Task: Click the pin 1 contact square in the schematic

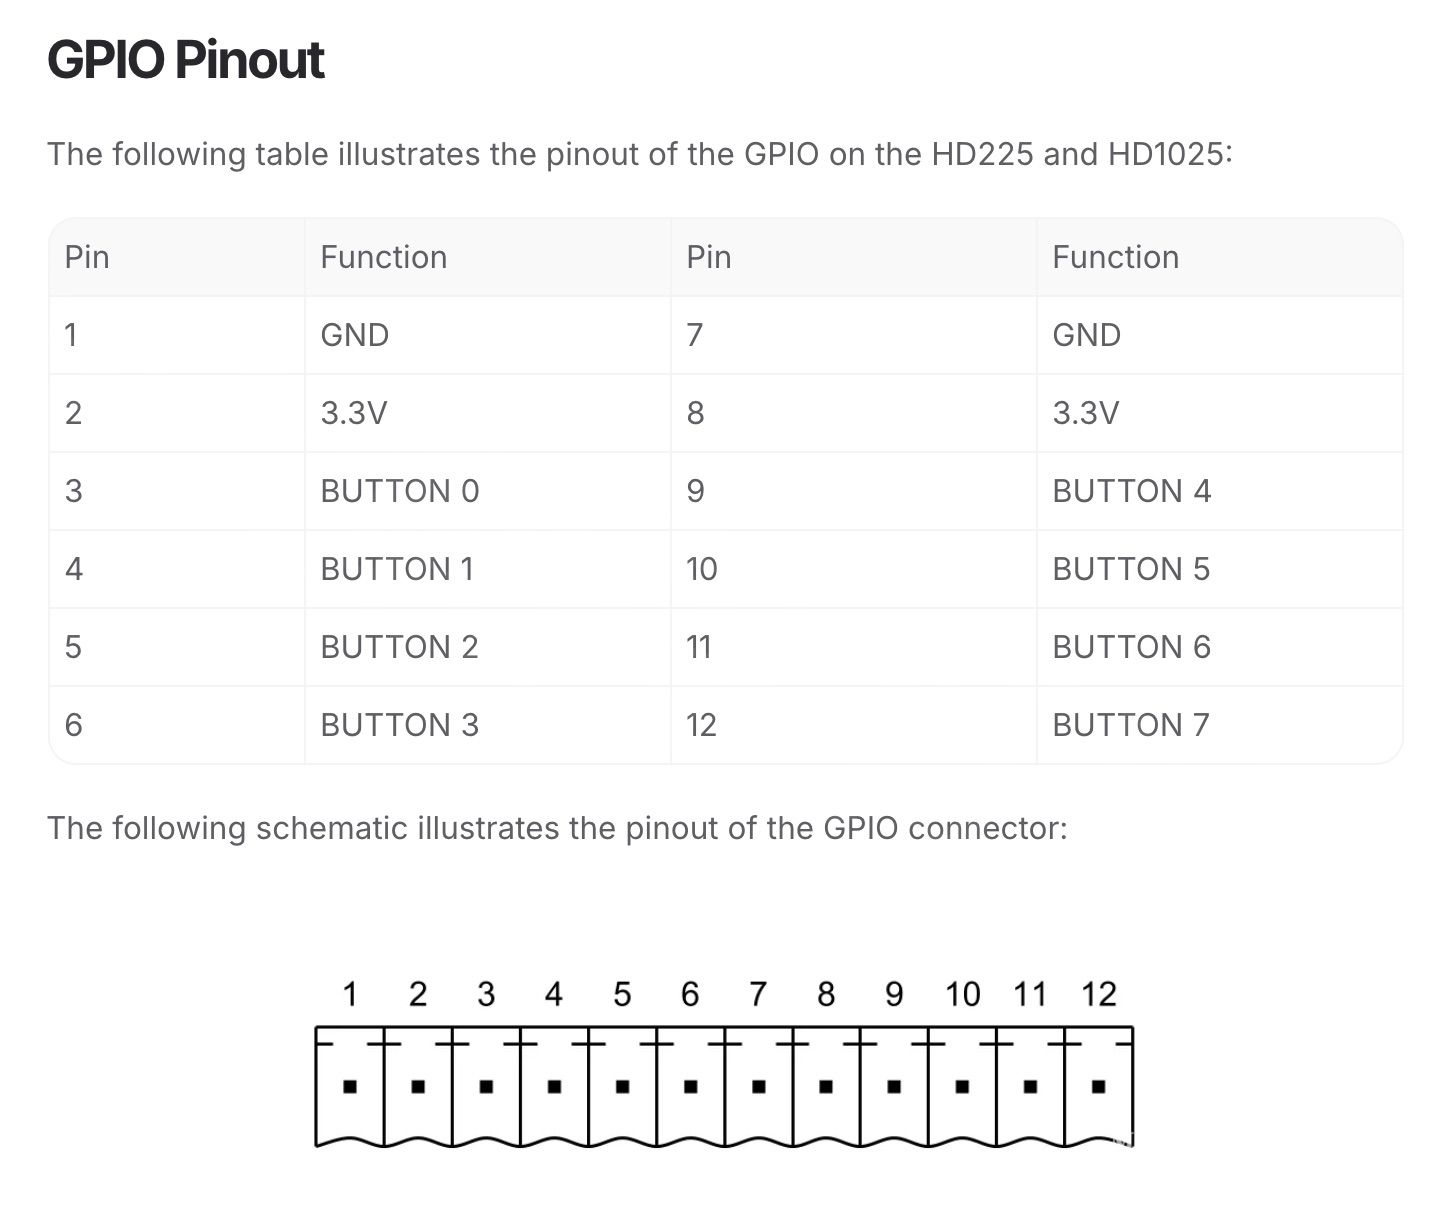Action: pos(350,1086)
